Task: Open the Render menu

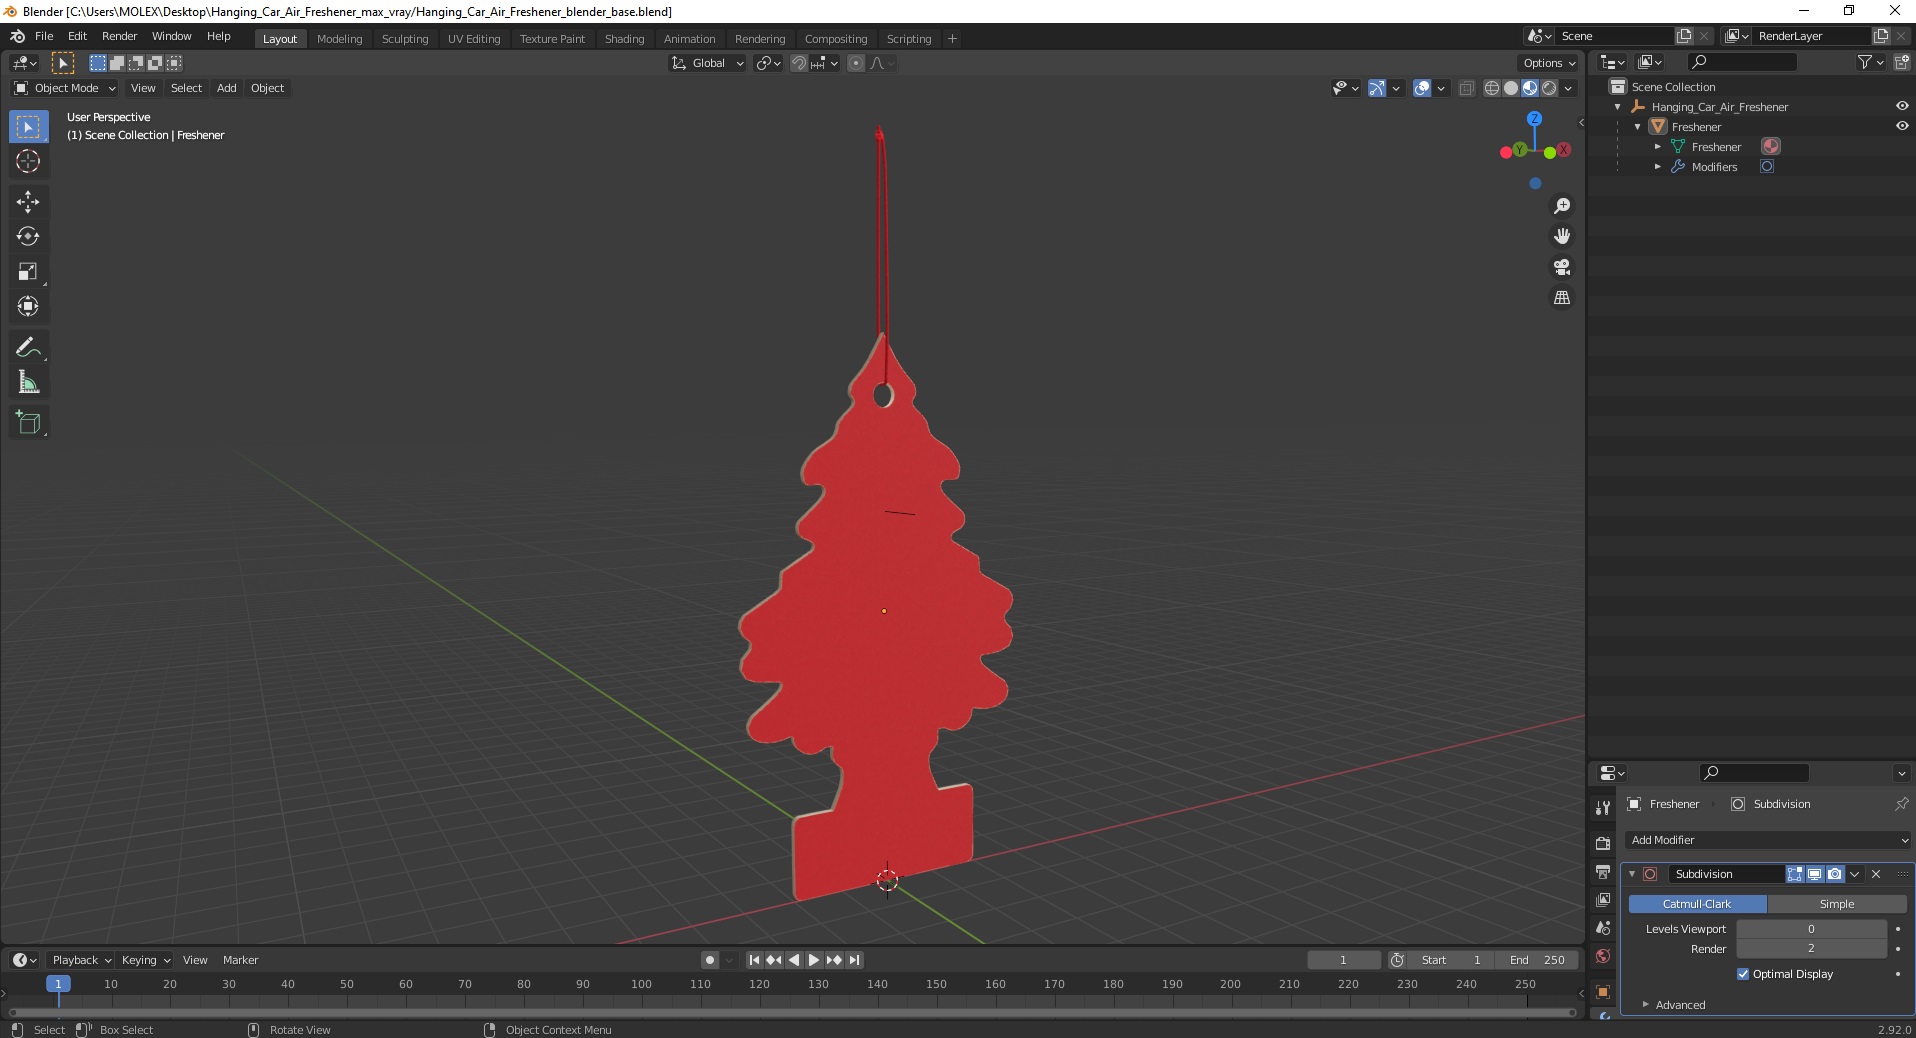Action: point(119,36)
